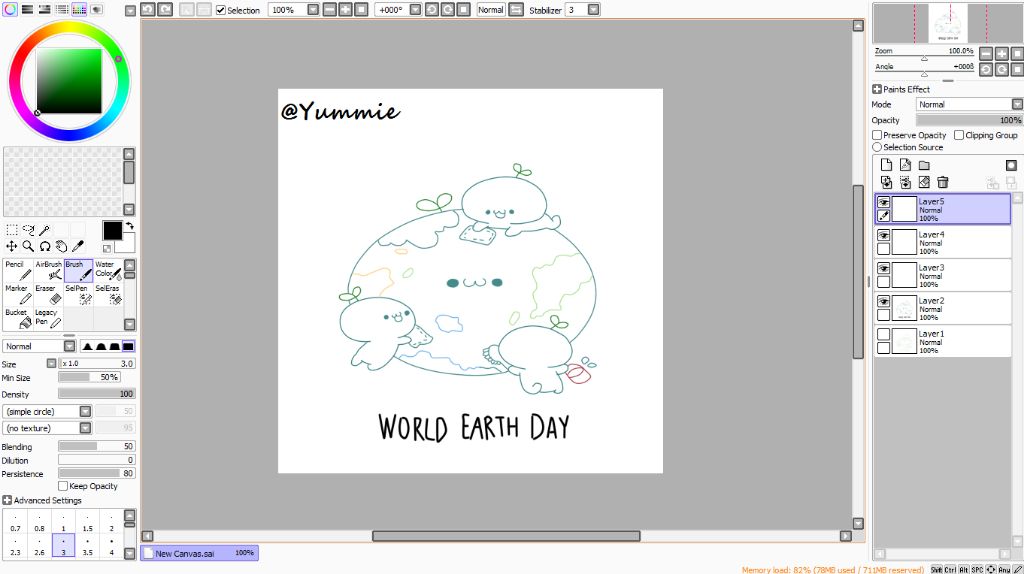This screenshot has height=574, width=1024.
Task: Transfer the layer down
Action: coord(886,182)
